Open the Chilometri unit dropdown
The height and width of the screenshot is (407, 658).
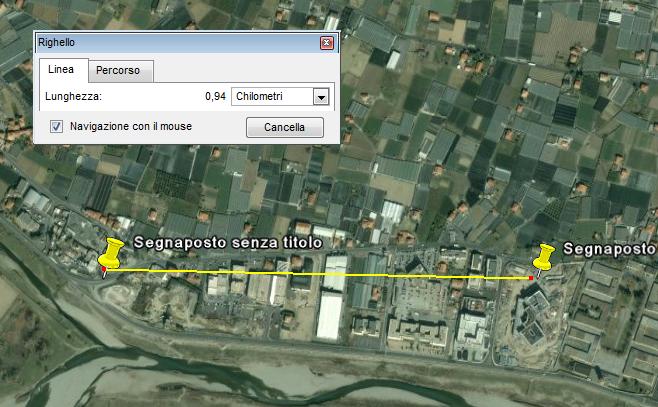click(x=272, y=97)
